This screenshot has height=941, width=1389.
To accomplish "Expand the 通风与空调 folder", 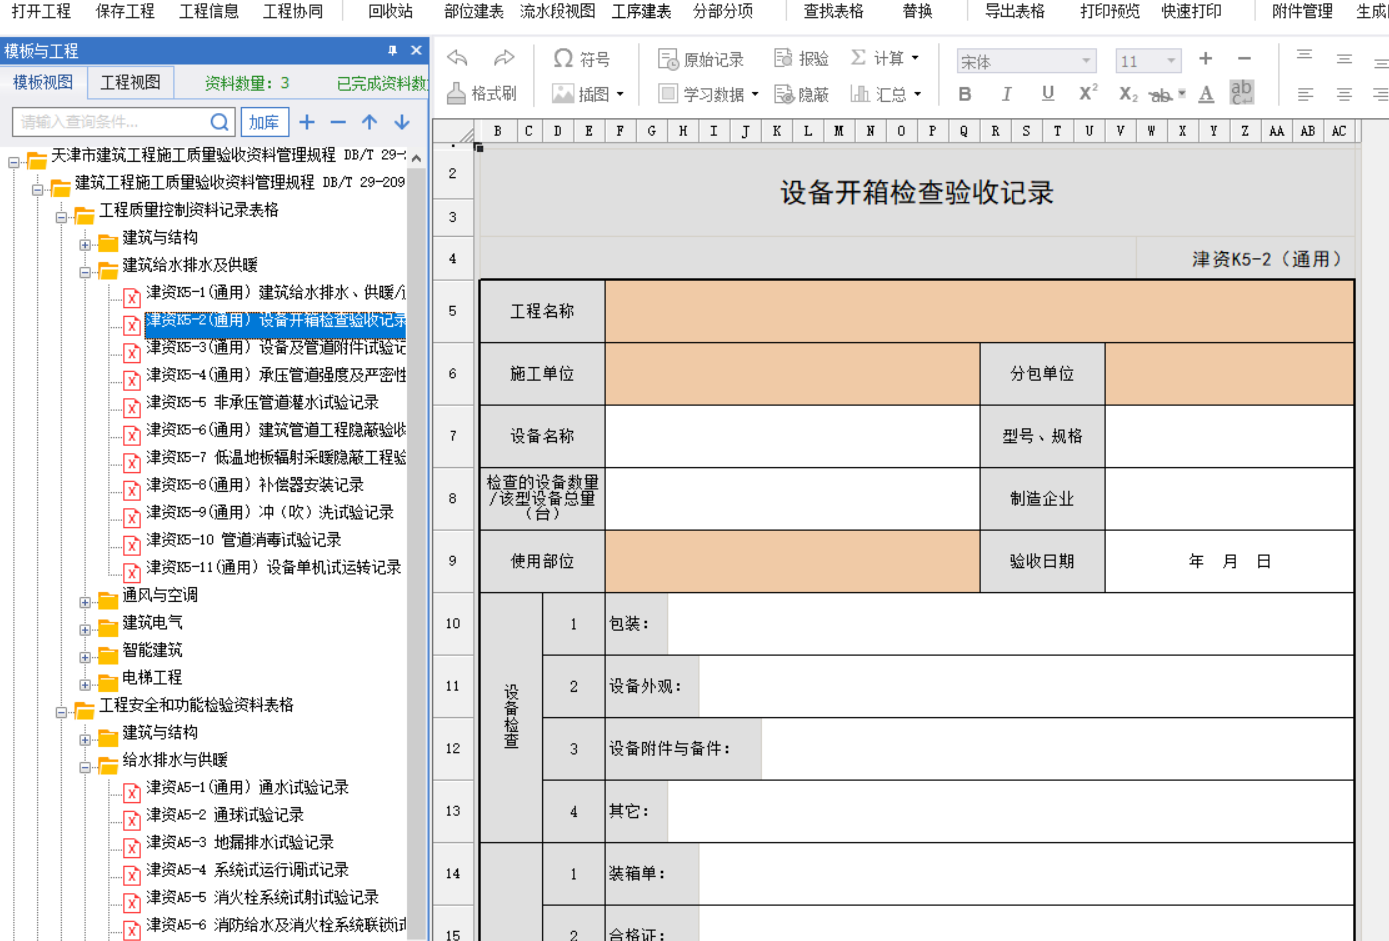I will [86, 602].
